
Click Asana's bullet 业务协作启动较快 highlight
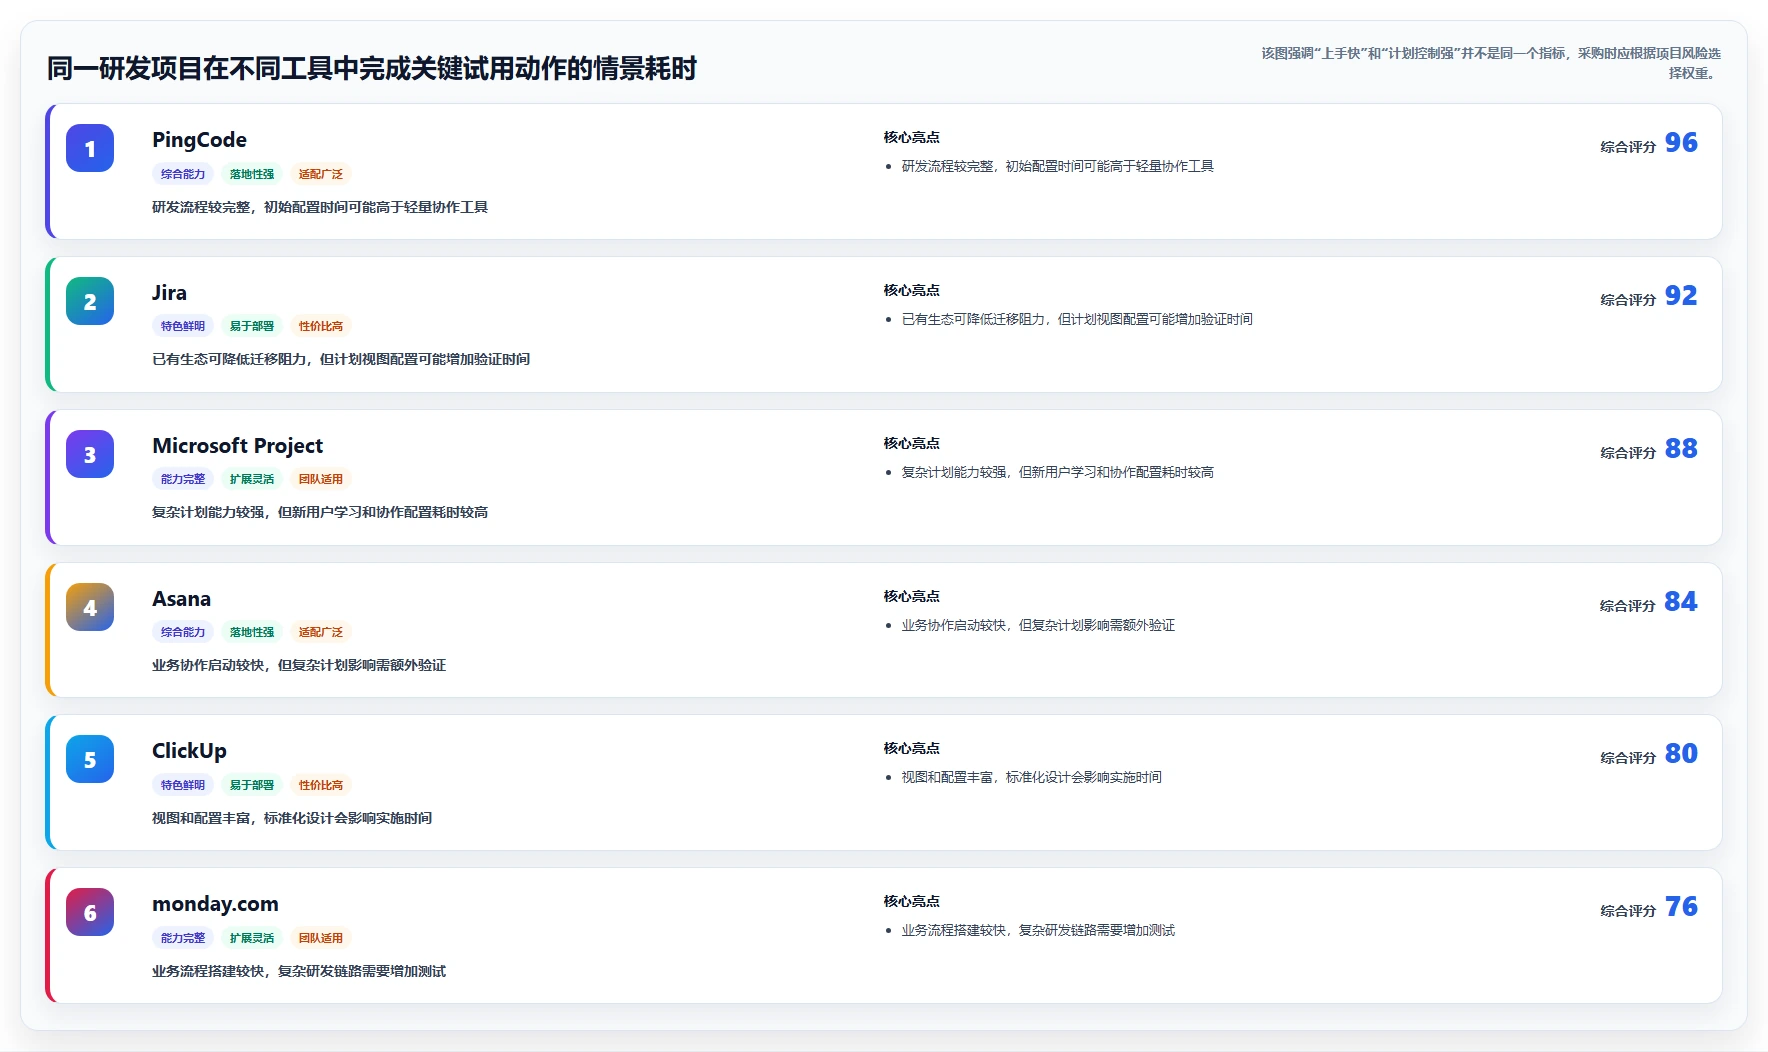click(x=1038, y=626)
